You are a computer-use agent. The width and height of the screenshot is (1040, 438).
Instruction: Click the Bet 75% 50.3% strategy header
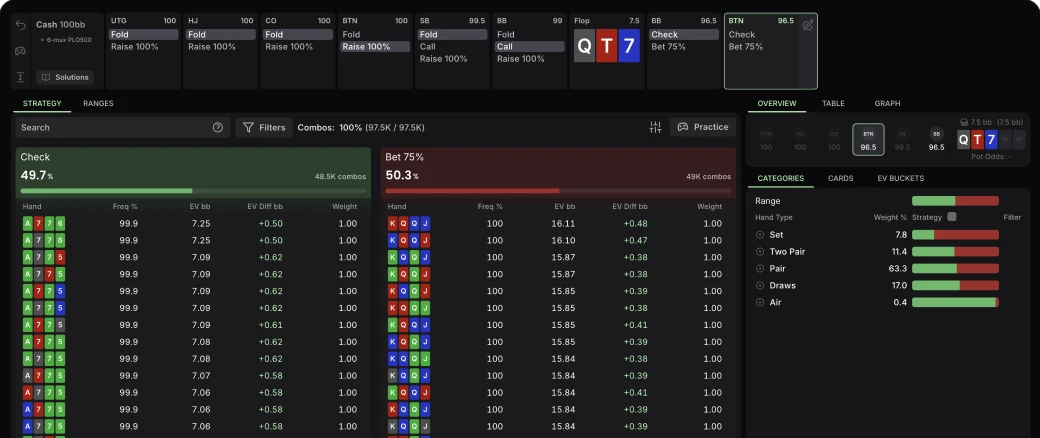tap(558, 173)
